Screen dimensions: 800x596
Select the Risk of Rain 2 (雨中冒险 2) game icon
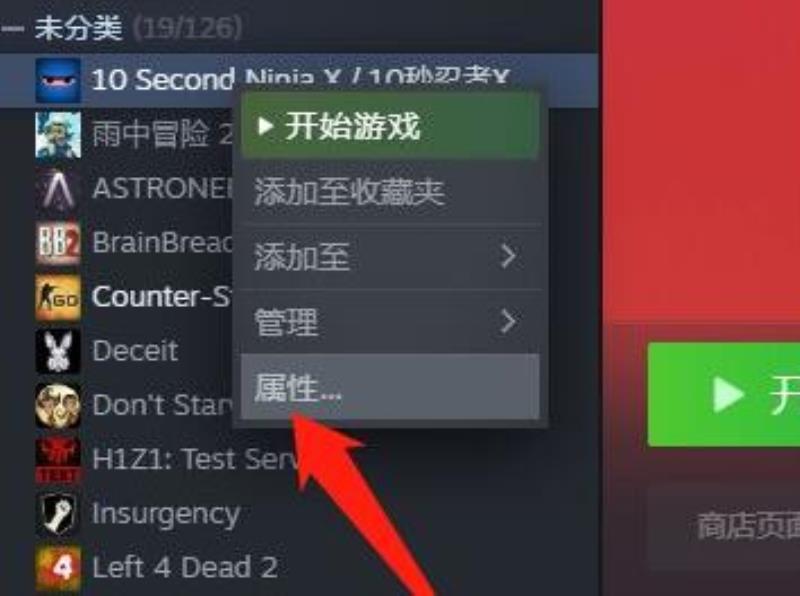pos(58,135)
